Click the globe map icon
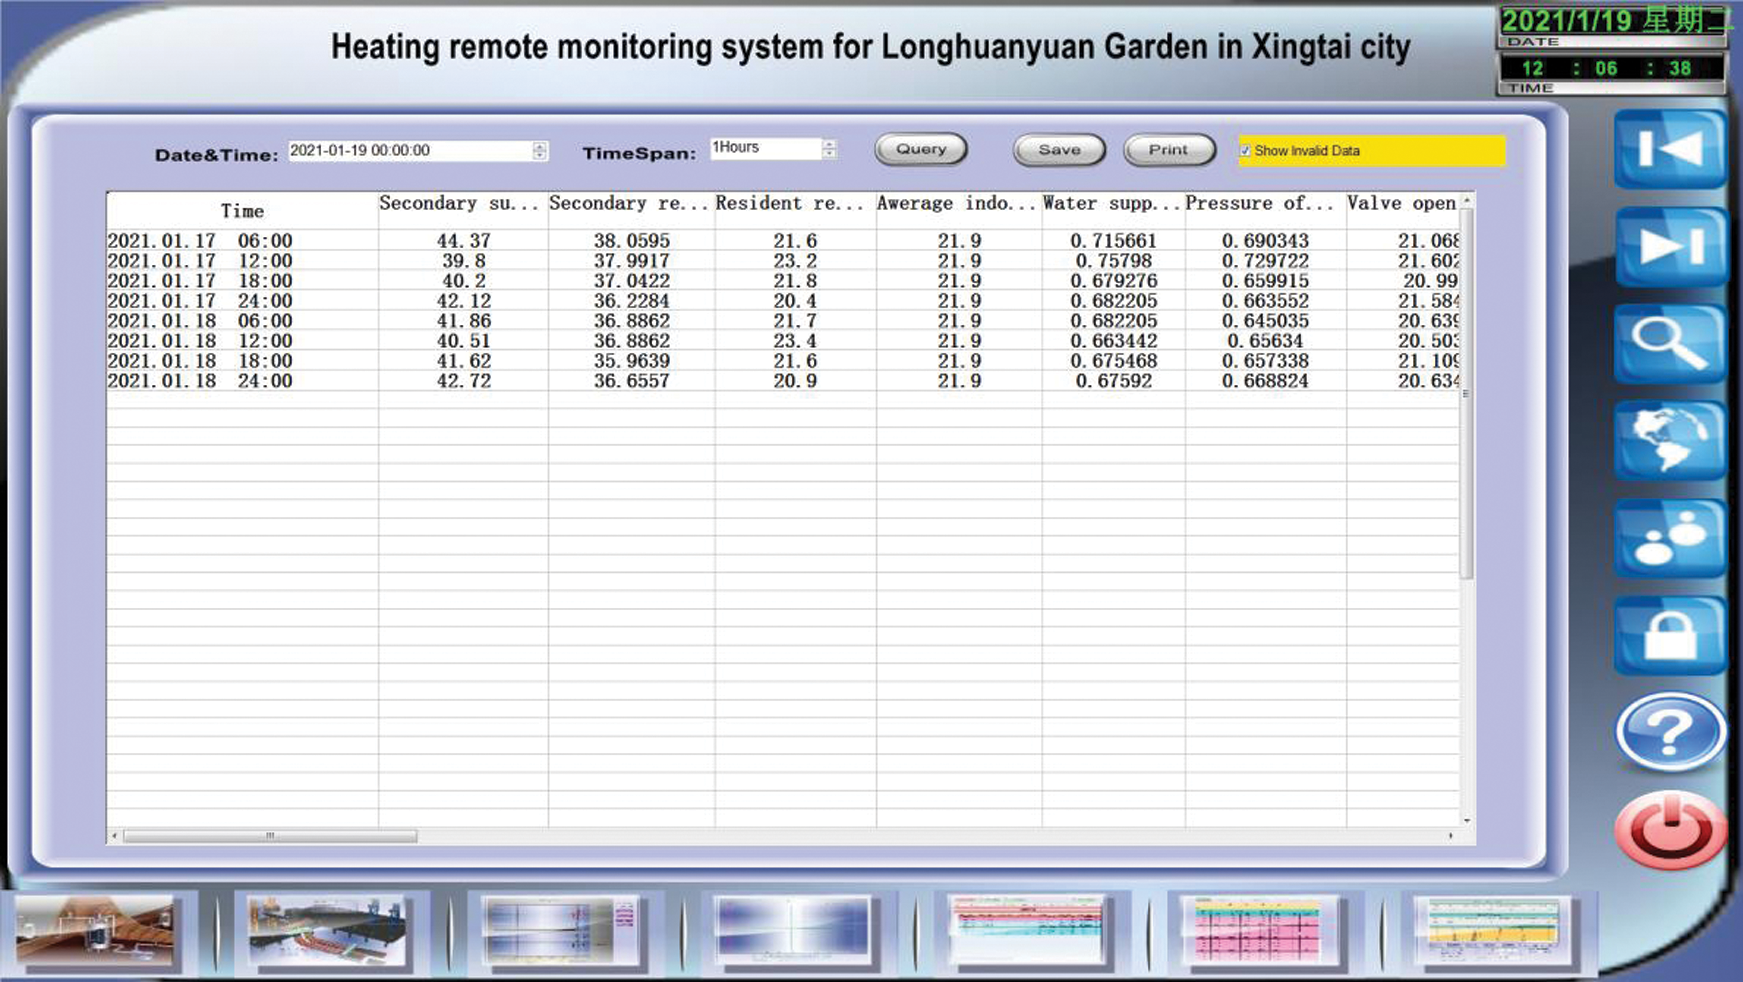Screen dimensions: 1743x982 (x=1669, y=441)
